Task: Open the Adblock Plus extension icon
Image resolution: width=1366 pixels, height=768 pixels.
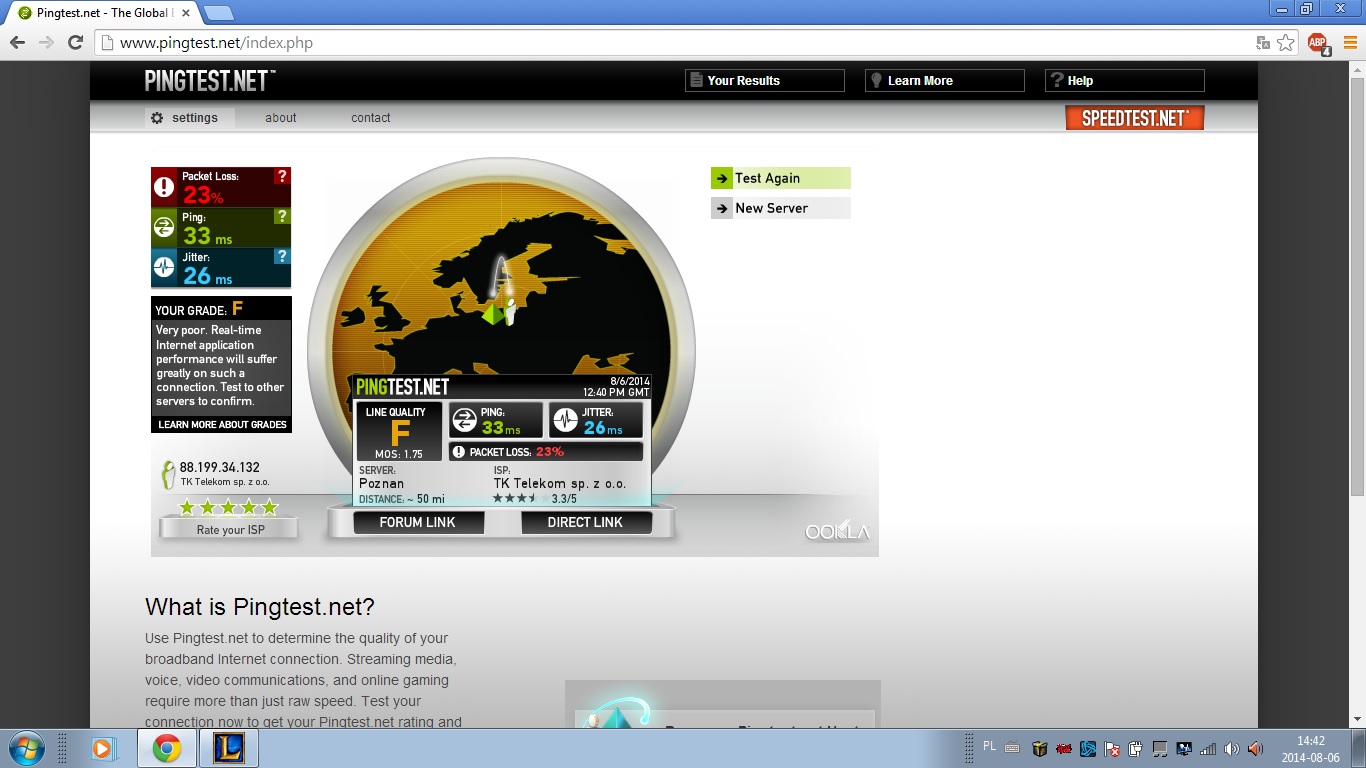Action: tap(1318, 43)
